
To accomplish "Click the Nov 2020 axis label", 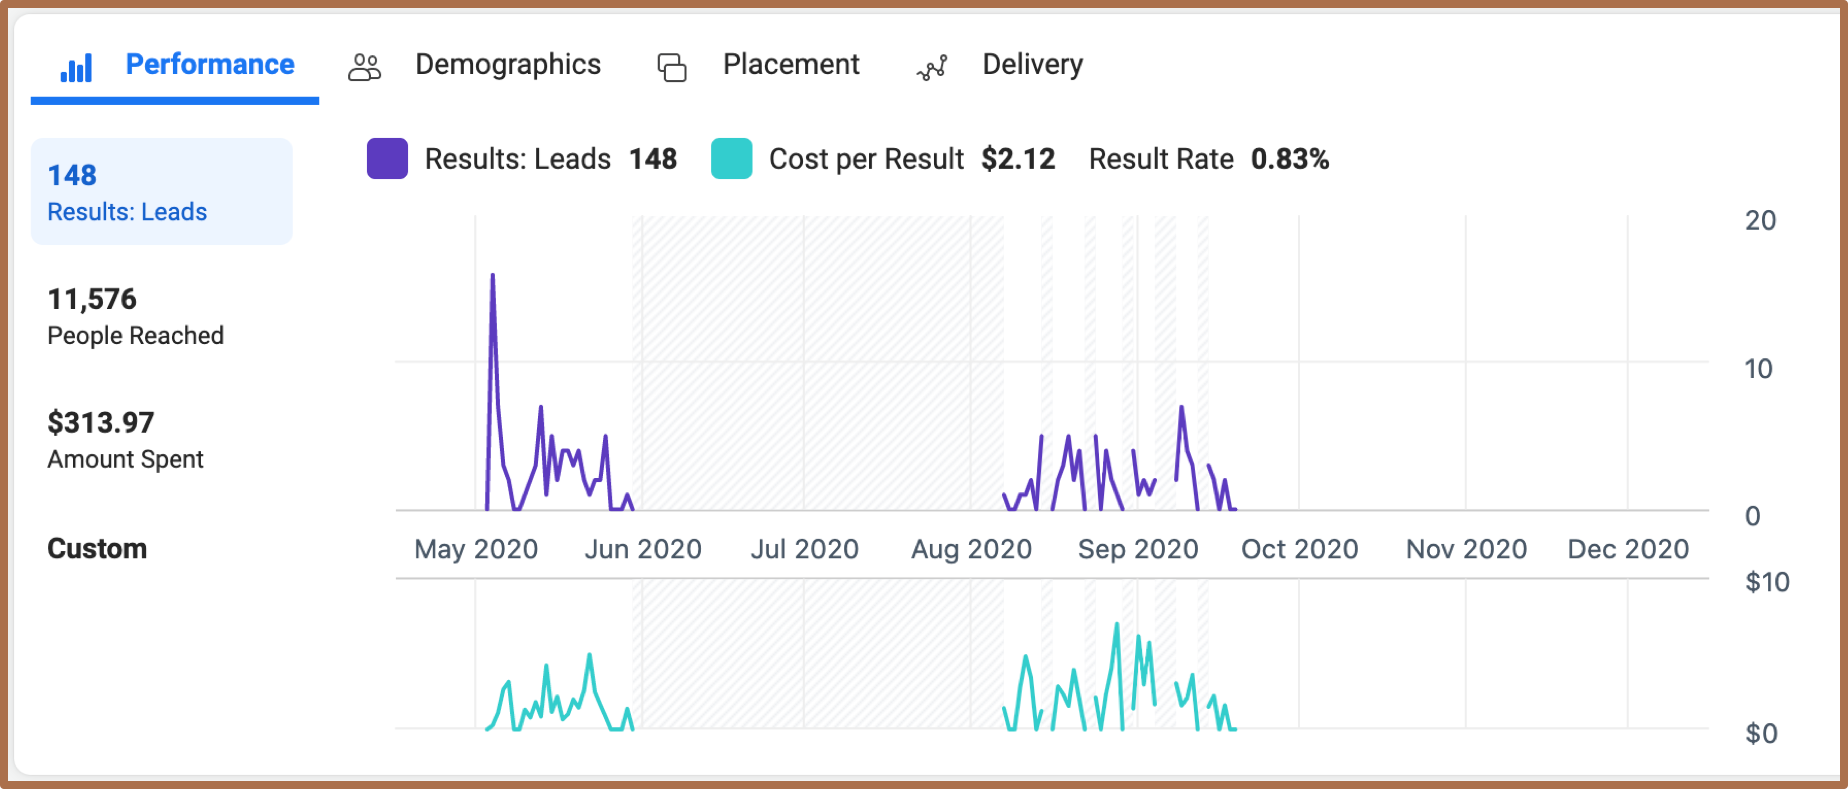I will pyautogui.click(x=1466, y=549).
